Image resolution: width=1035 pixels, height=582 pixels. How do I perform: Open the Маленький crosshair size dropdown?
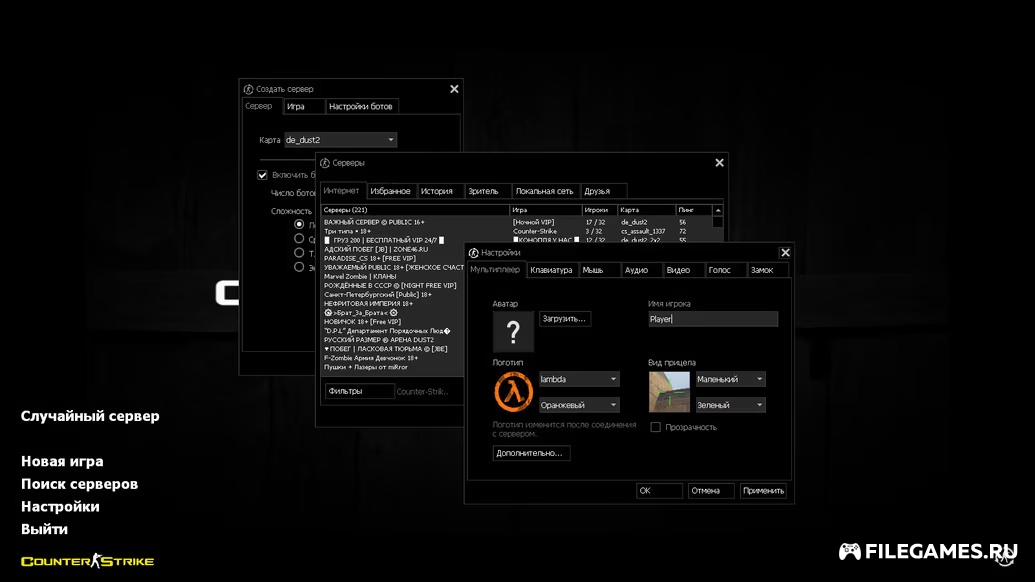tap(730, 379)
